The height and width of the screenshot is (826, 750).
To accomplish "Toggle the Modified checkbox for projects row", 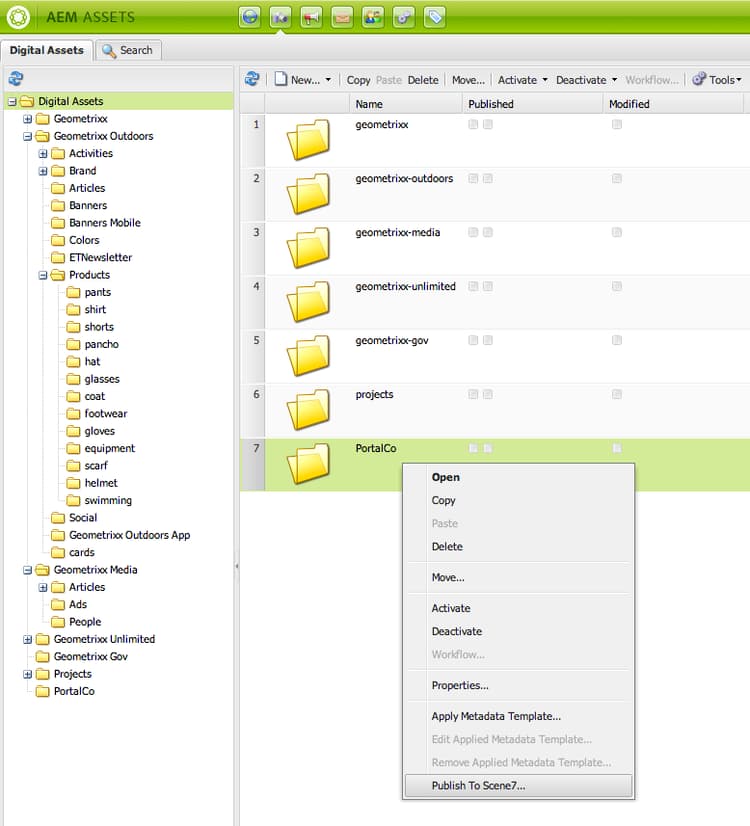I will pos(617,394).
